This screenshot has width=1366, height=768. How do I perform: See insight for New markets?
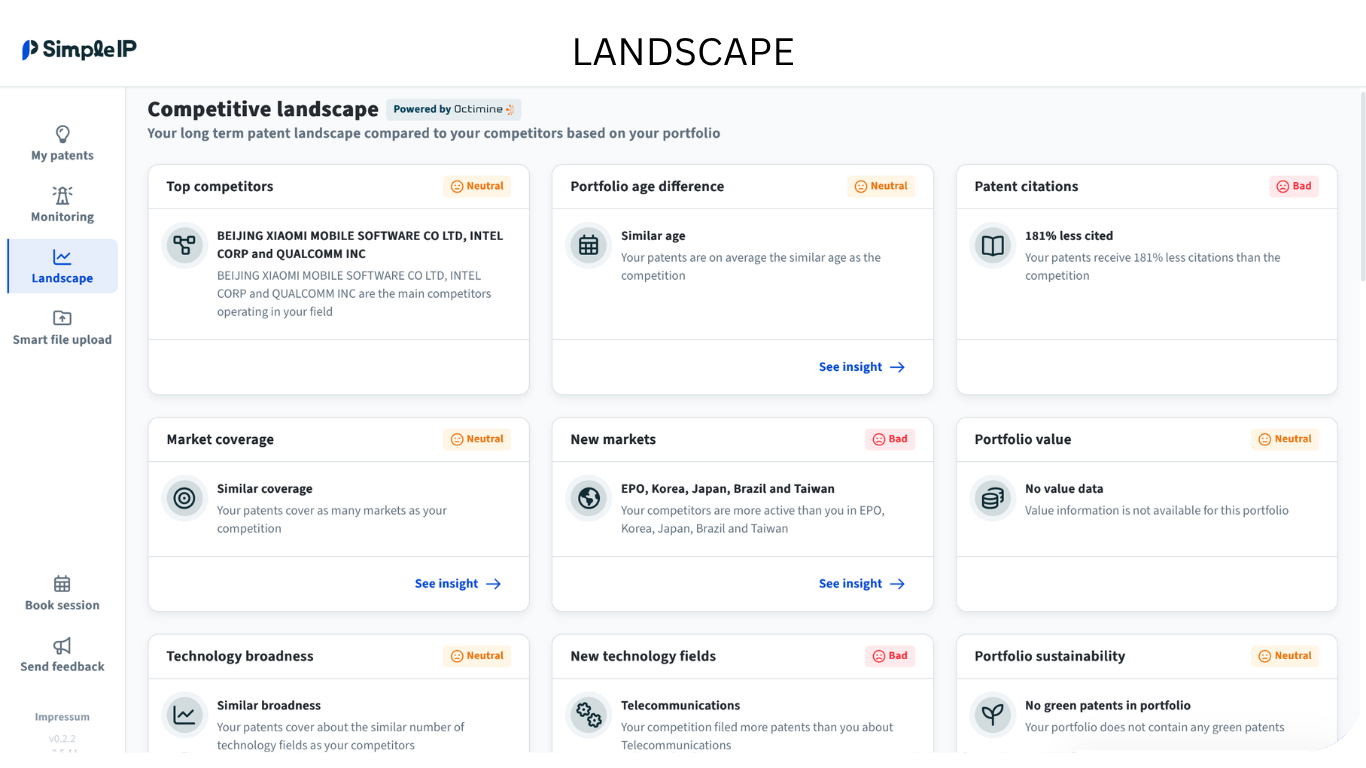click(x=862, y=584)
